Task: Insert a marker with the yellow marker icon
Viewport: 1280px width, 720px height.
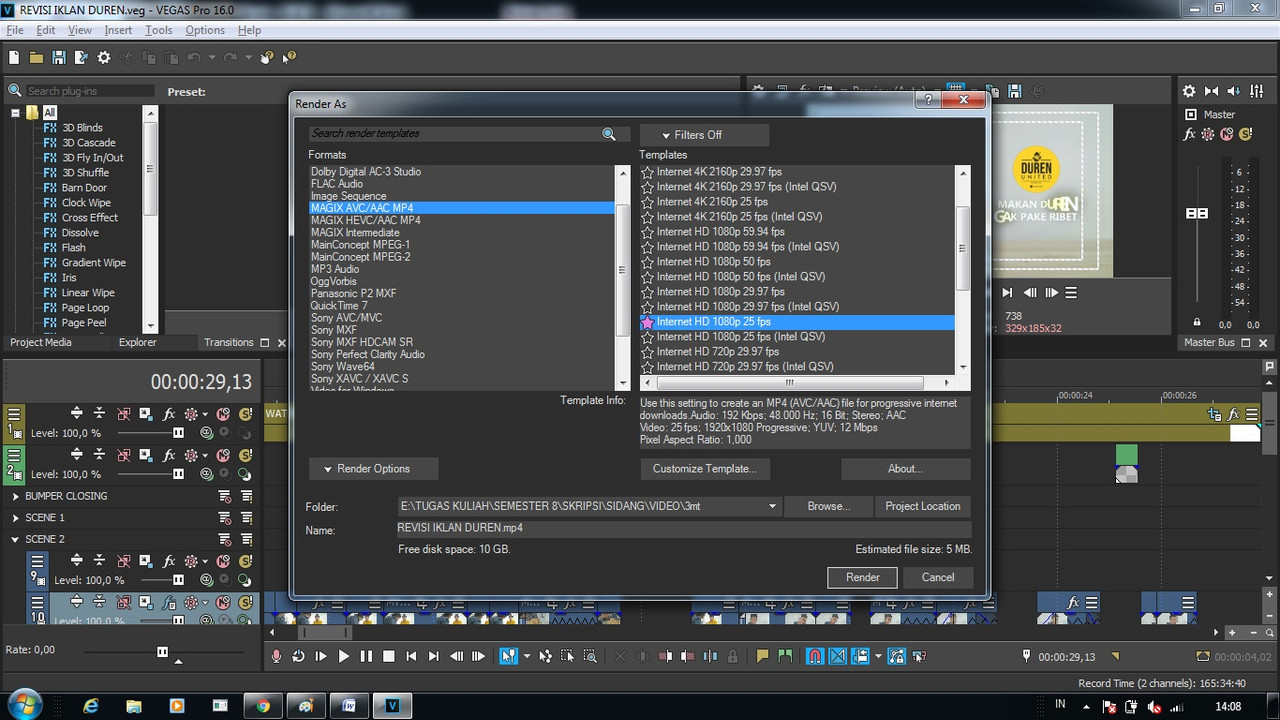Action: [762, 656]
